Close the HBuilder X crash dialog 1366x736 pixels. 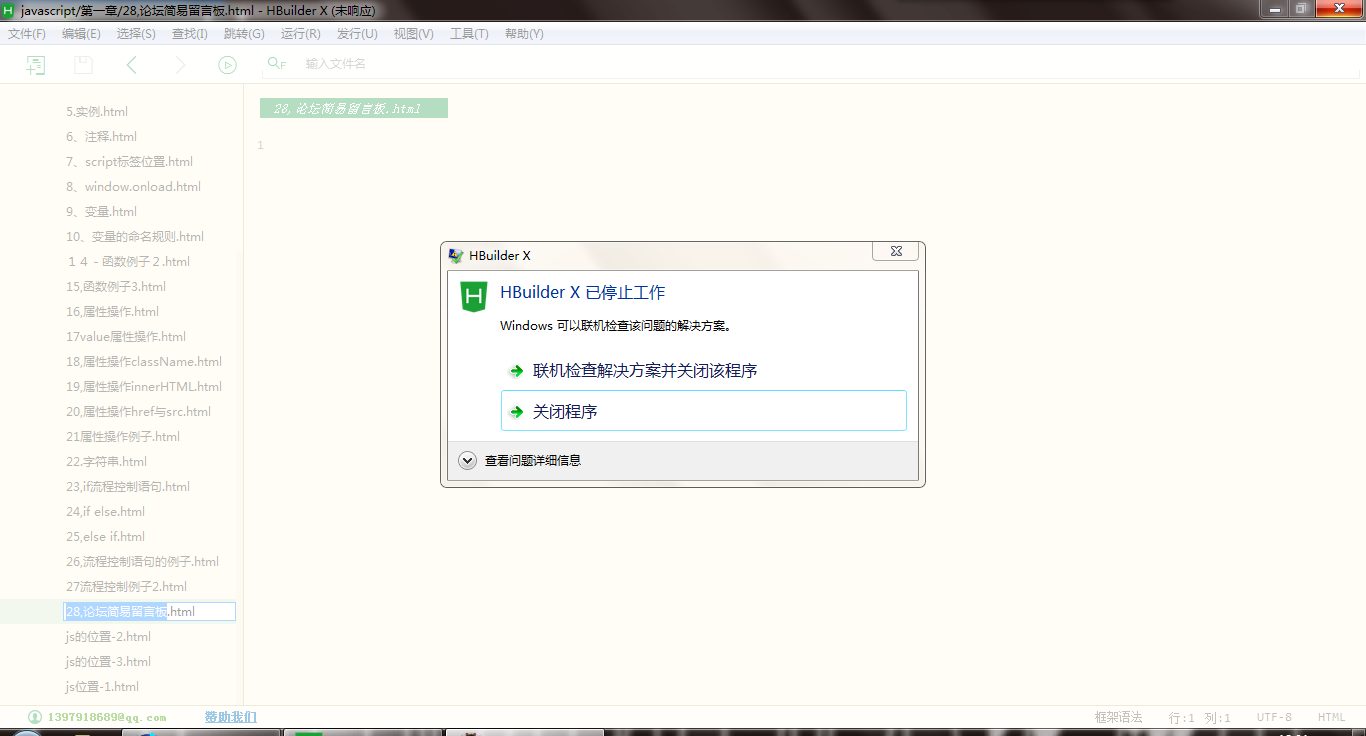895,251
